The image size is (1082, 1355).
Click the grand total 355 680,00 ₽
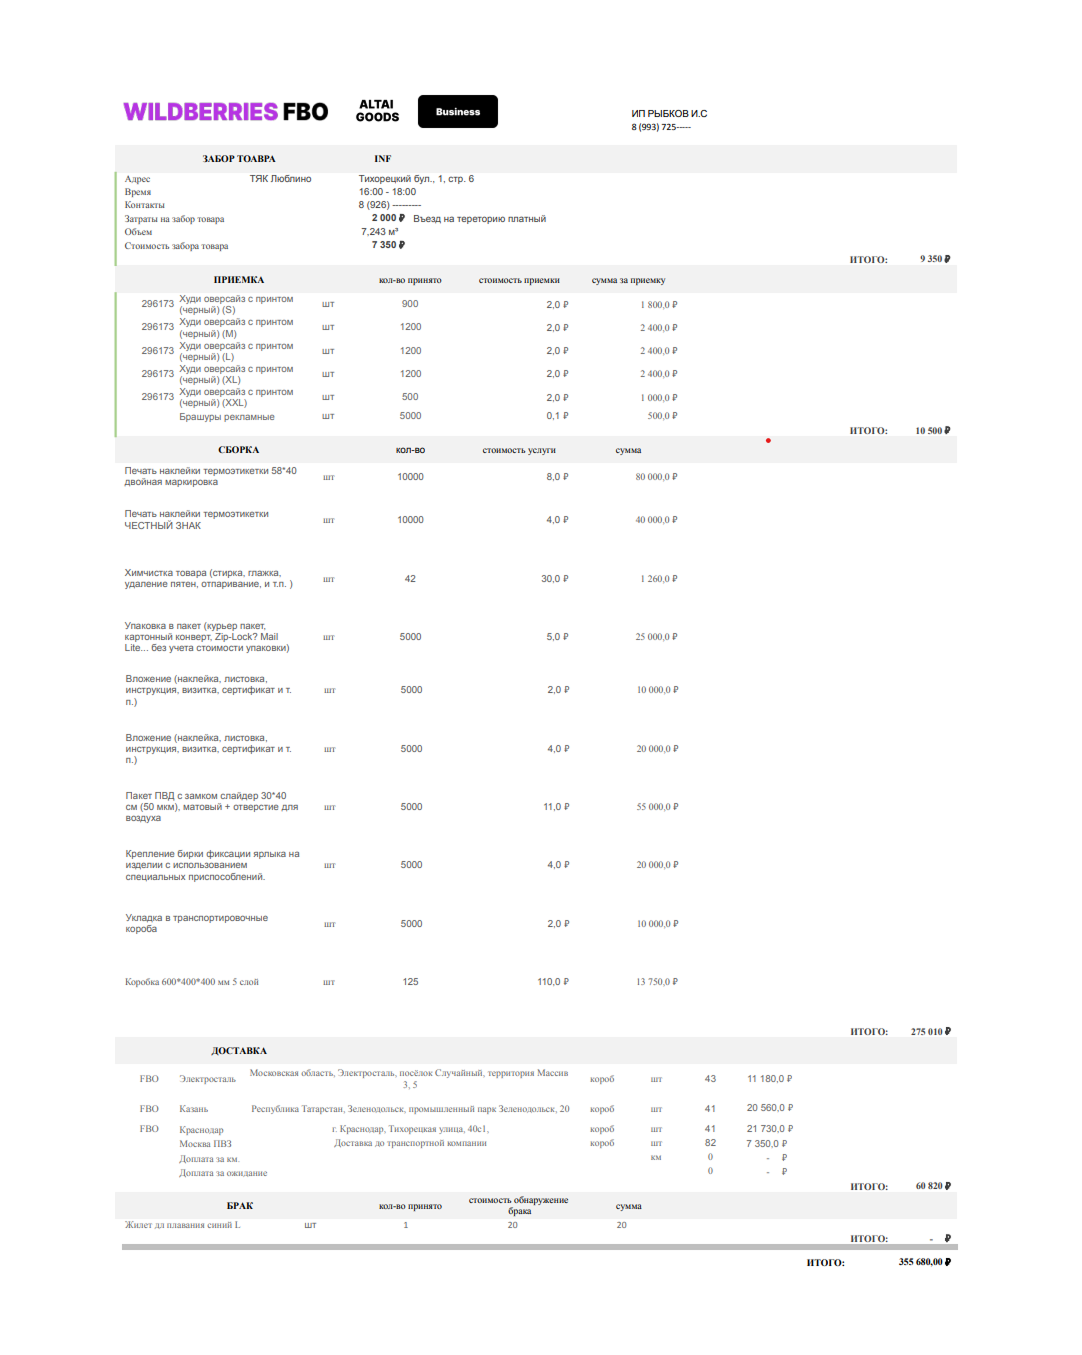click(x=925, y=1262)
